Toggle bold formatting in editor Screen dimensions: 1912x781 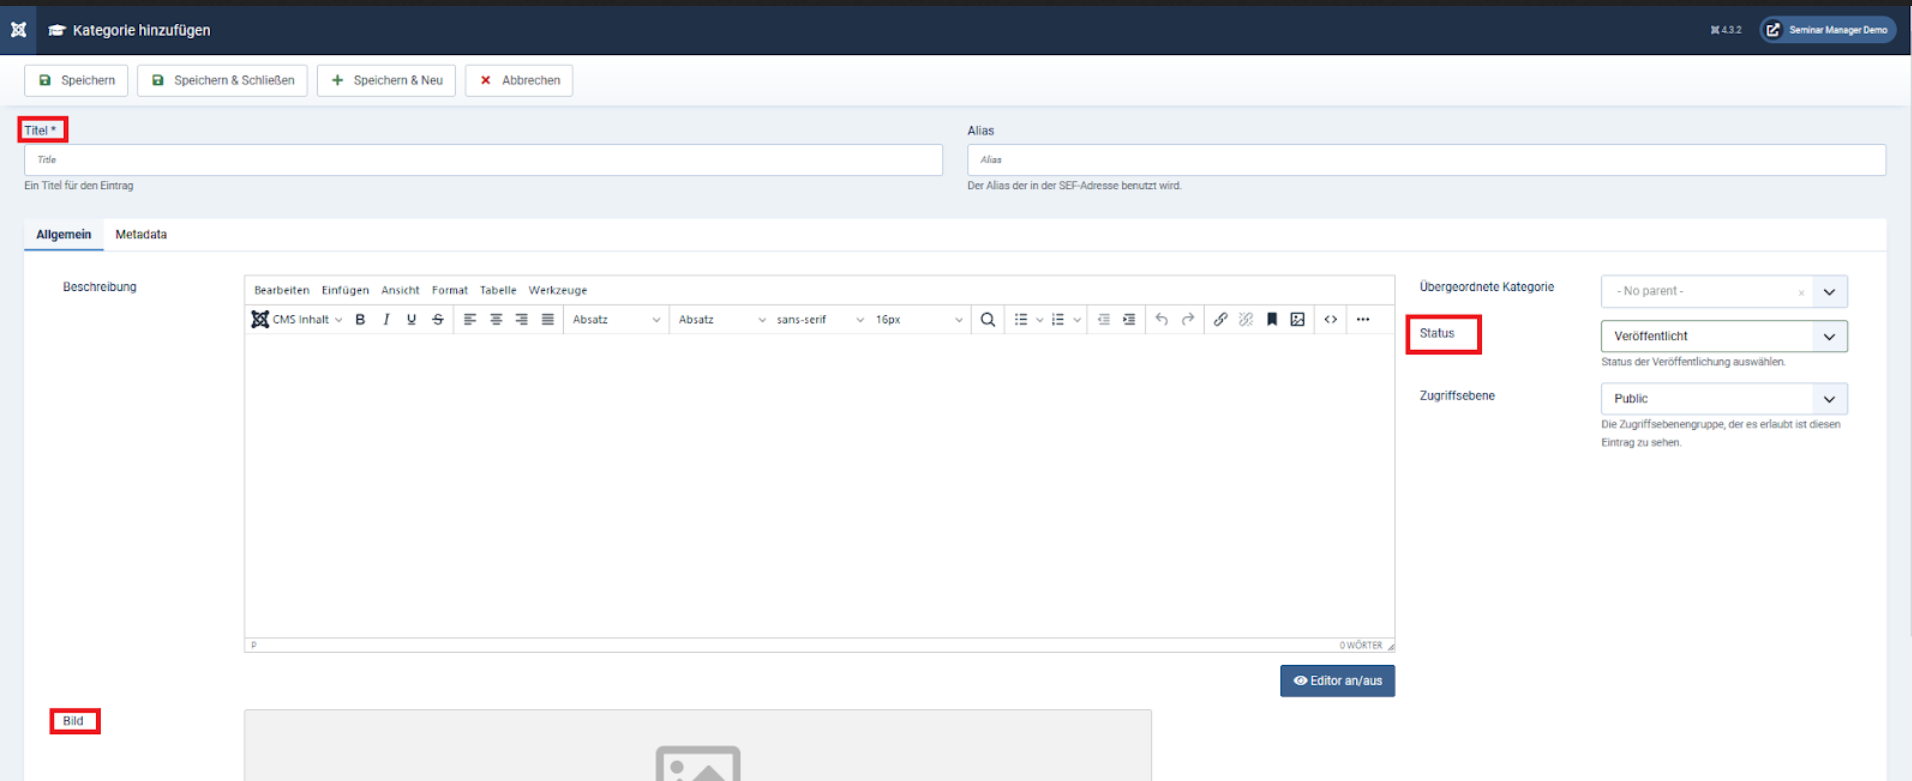(360, 320)
